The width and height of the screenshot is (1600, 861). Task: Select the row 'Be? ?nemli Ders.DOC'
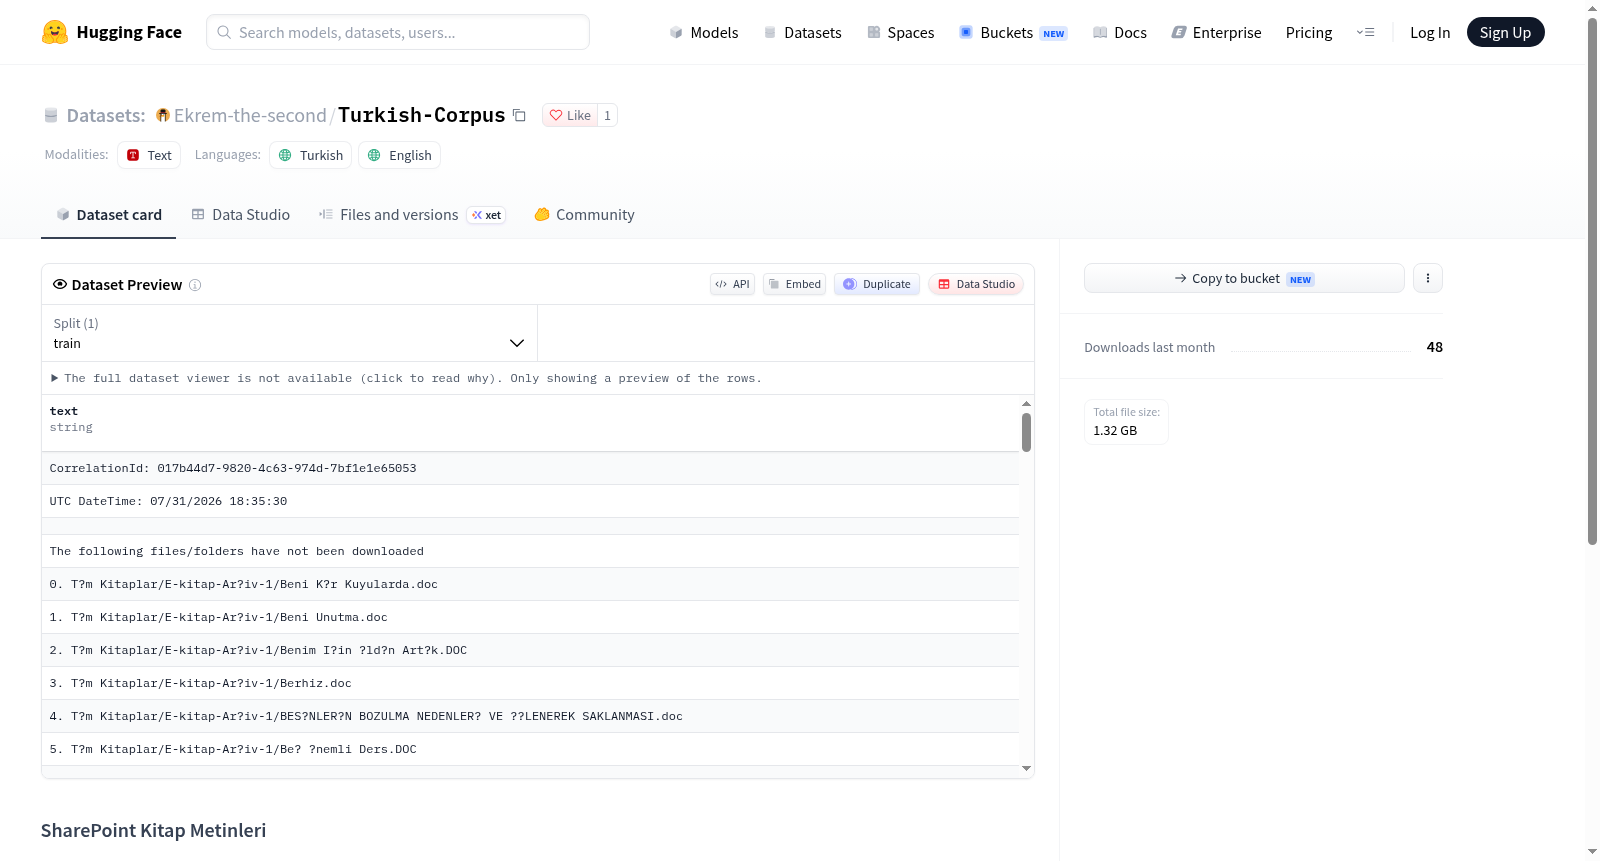(530, 749)
